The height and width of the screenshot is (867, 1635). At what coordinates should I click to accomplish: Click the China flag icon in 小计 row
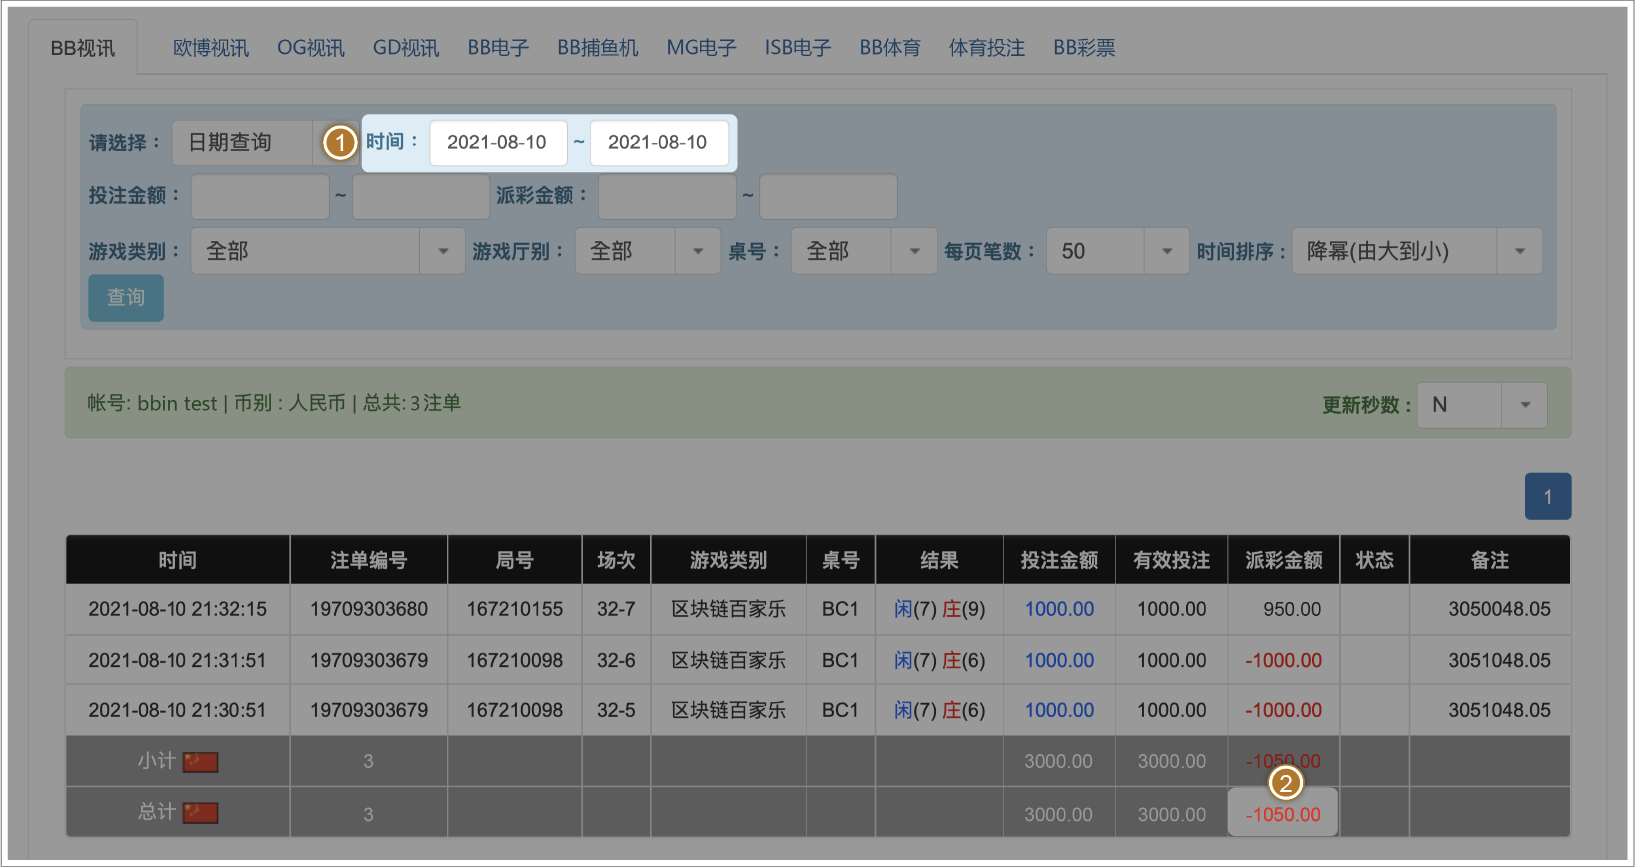(x=200, y=762)
